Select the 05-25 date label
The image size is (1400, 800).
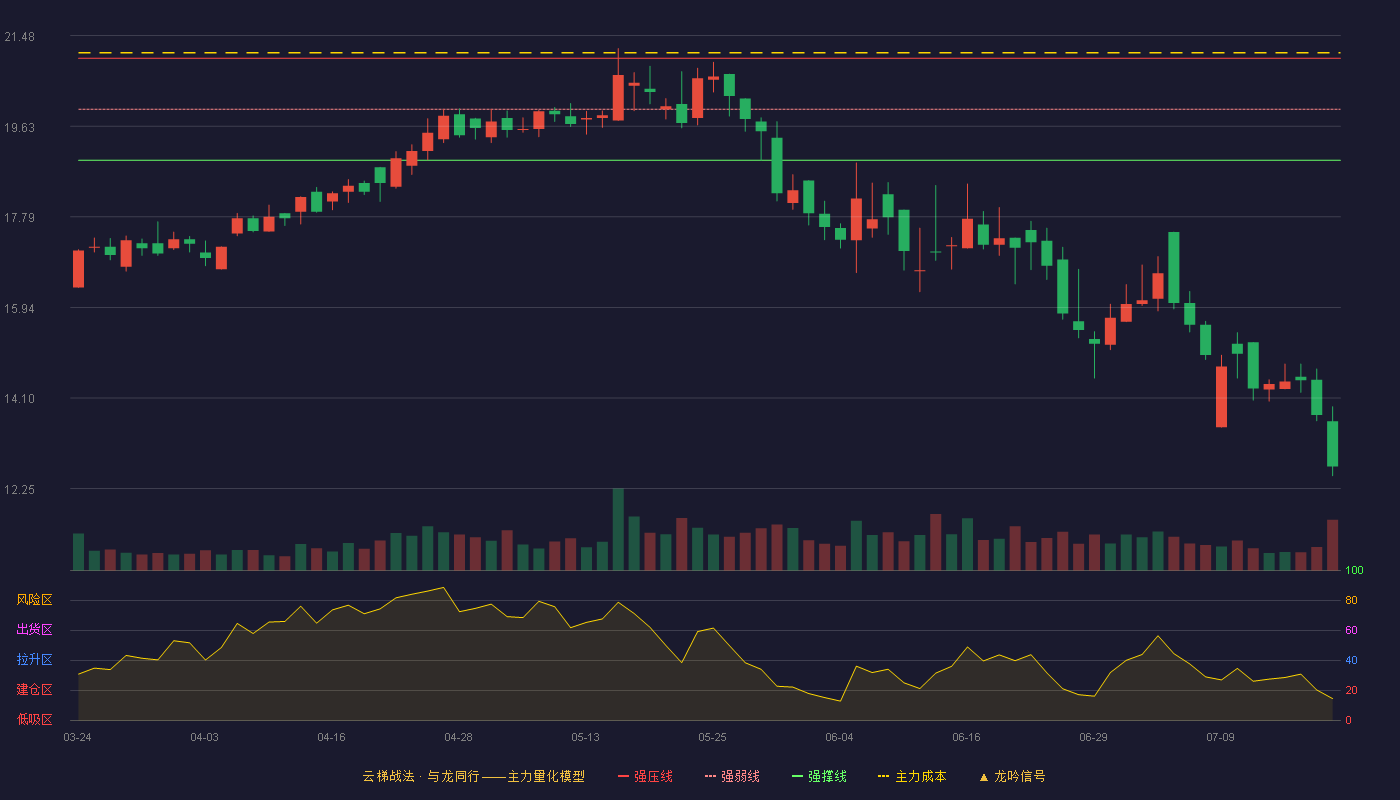pyautogui.click(x=712, y=737)
